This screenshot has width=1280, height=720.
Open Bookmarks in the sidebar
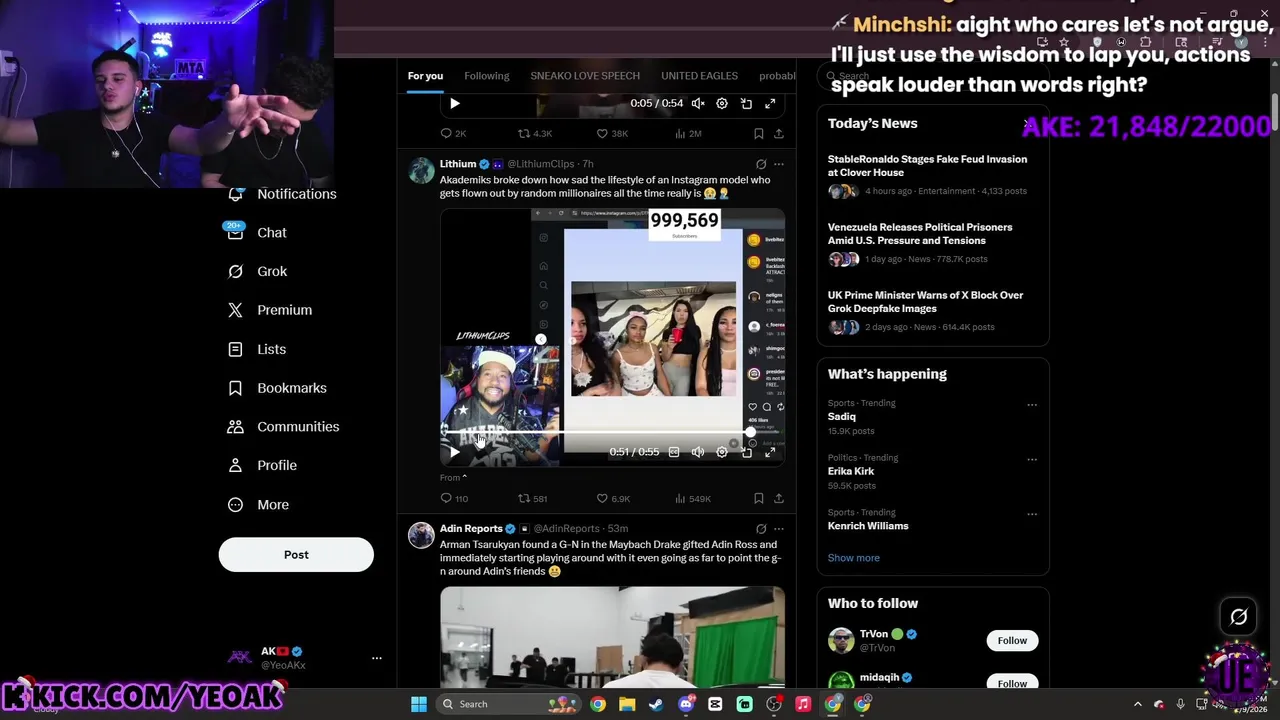278,388
